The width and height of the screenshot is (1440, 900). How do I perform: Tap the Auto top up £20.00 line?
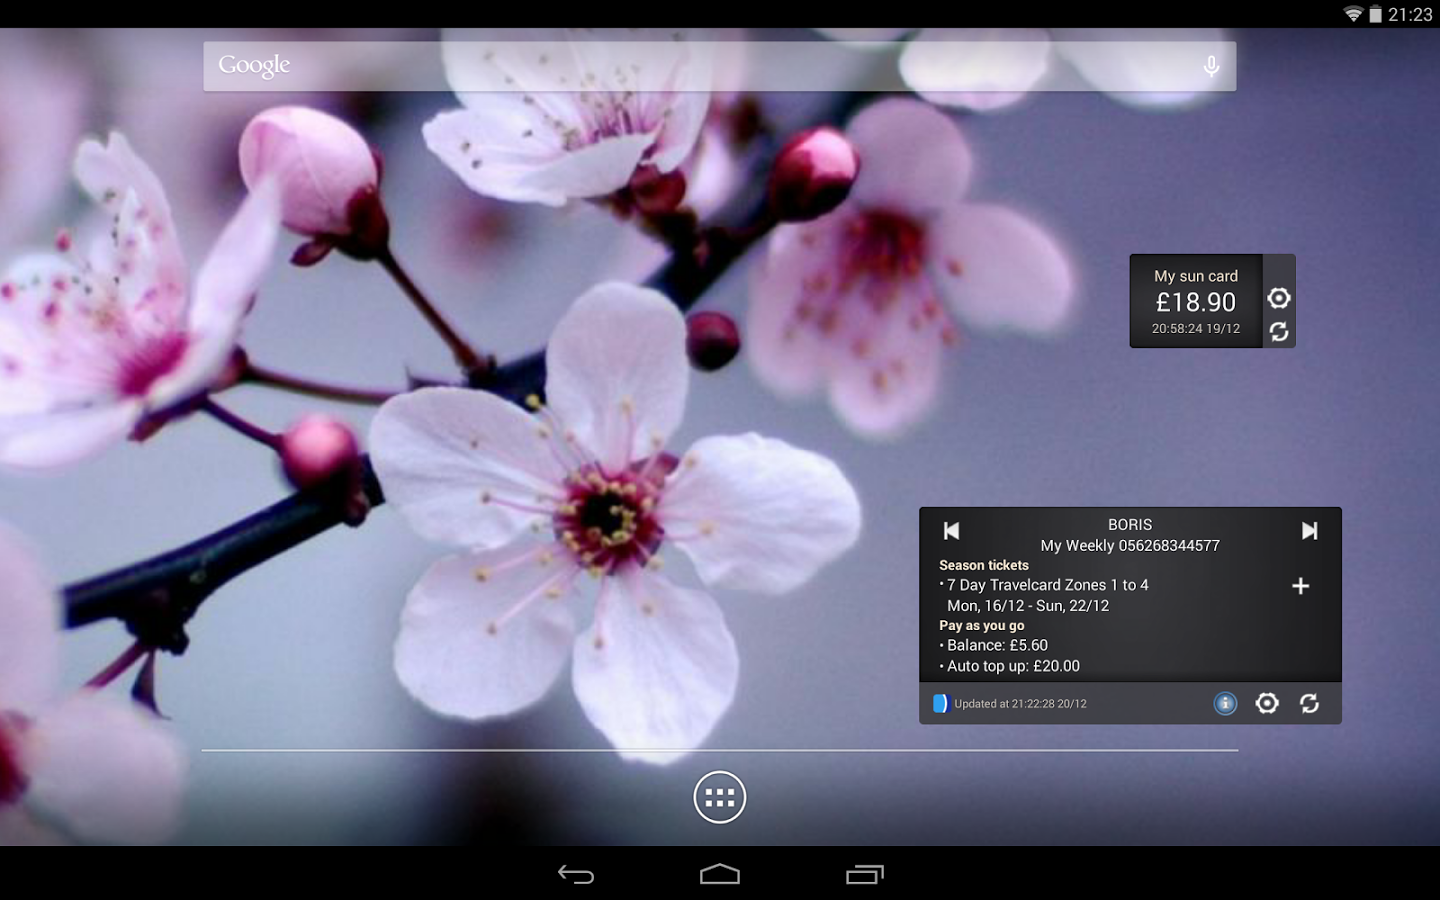pos(1013,666)
